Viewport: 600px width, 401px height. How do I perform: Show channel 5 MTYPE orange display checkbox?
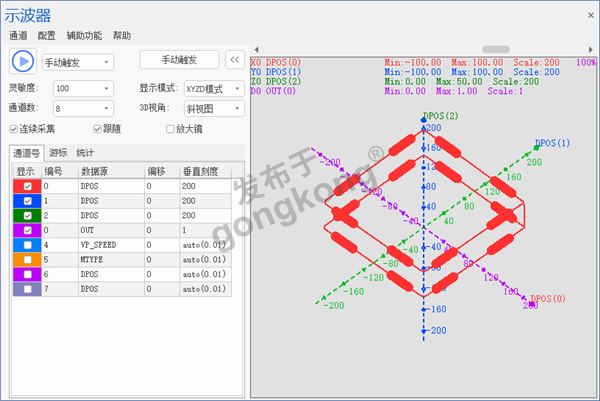tap(26, 259)
